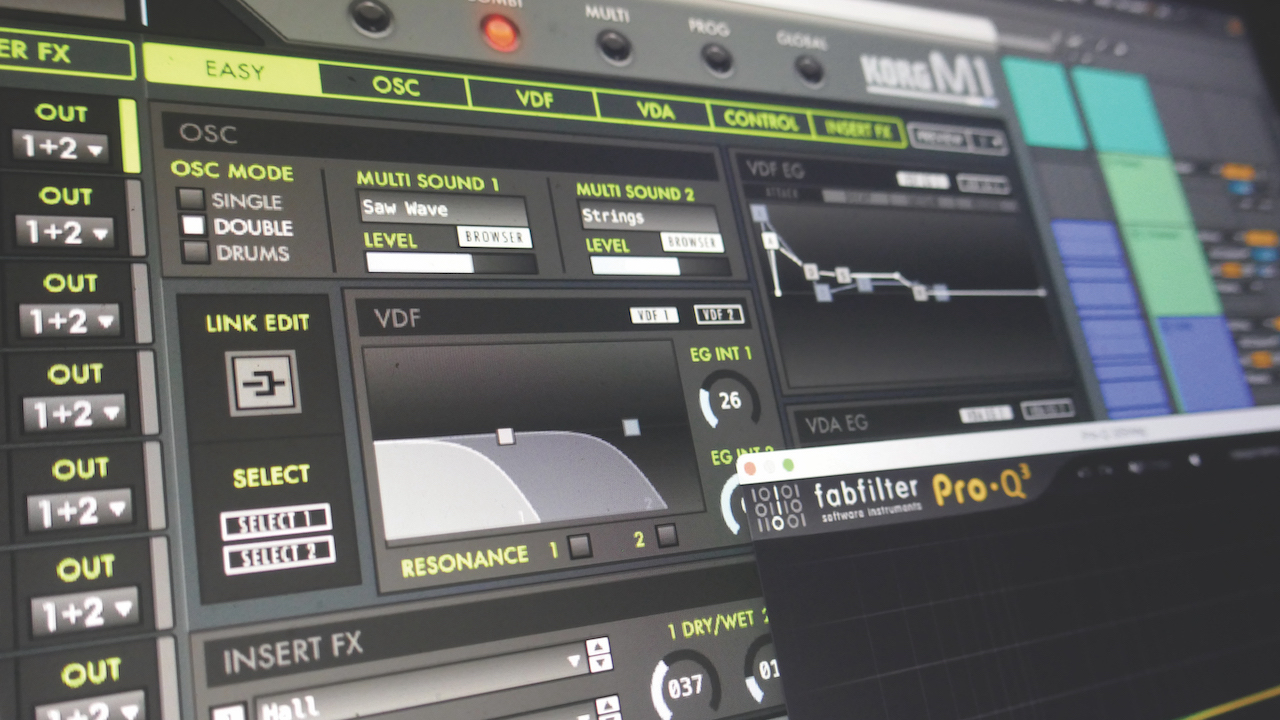
Task: Click the Strings multisound name field
Action: click(649, 216)
